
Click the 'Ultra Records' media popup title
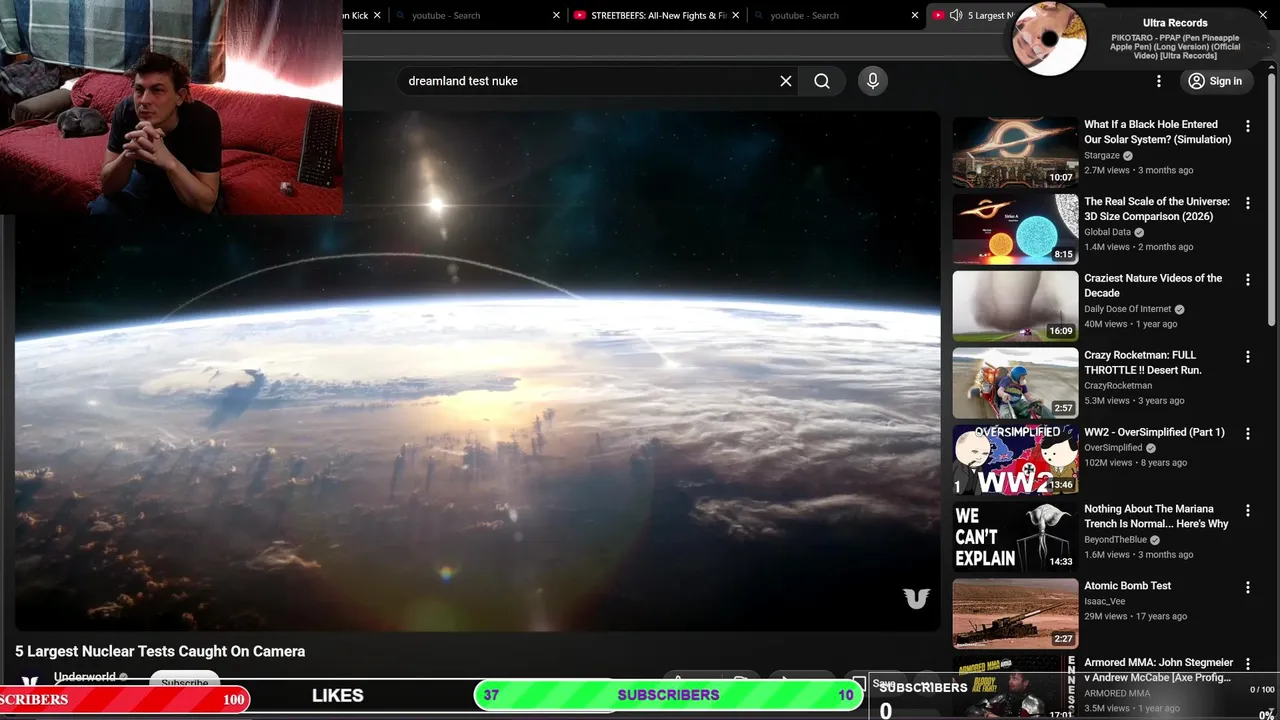(1175, 22)
